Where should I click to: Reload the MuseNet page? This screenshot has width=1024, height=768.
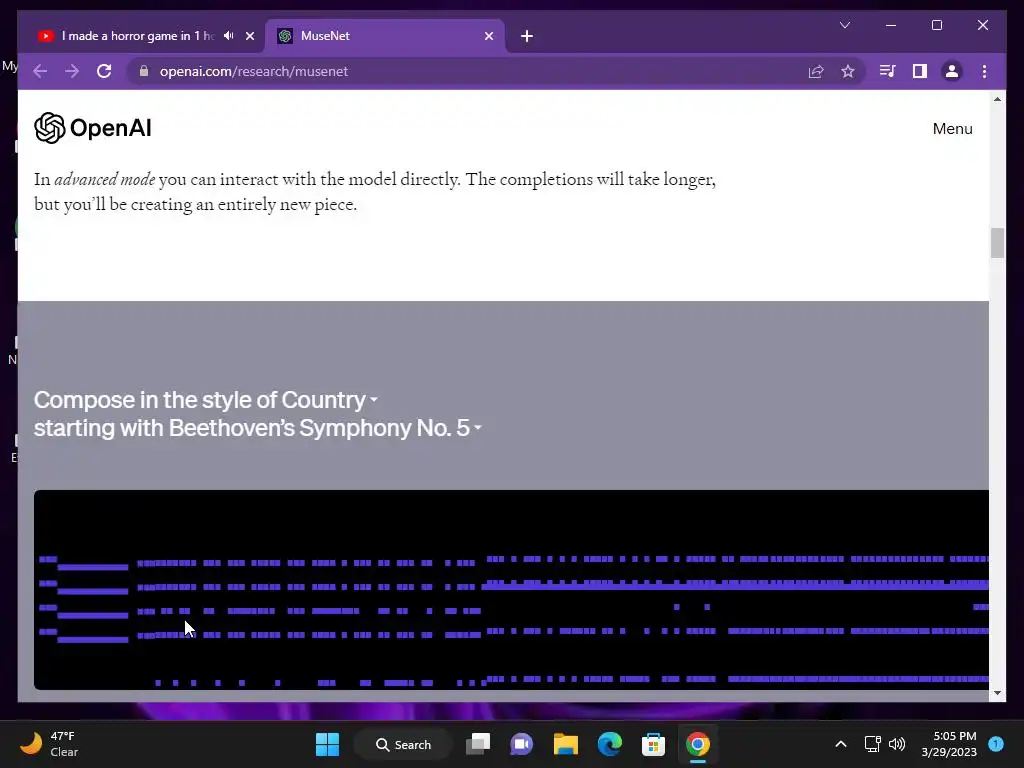click(x=104, y=71)
